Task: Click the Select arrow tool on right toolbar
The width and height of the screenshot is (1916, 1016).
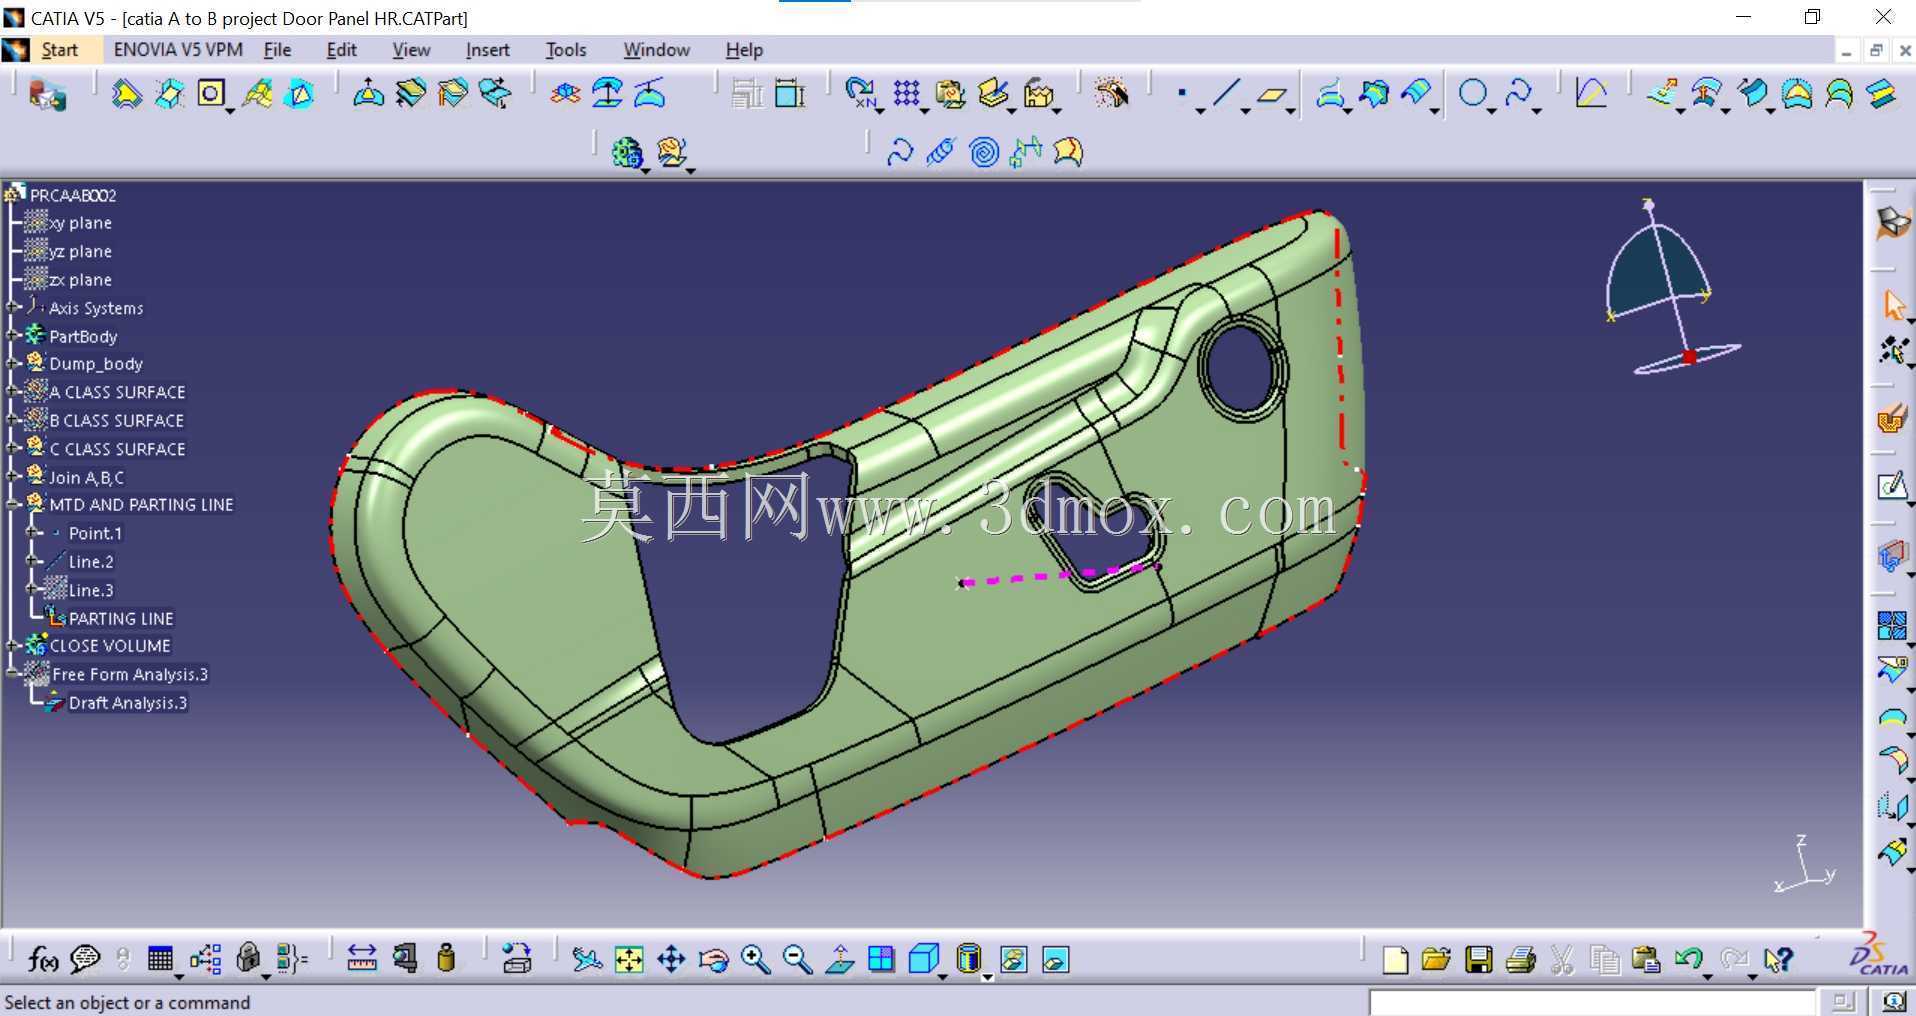Action: [x=1892, y=304]
